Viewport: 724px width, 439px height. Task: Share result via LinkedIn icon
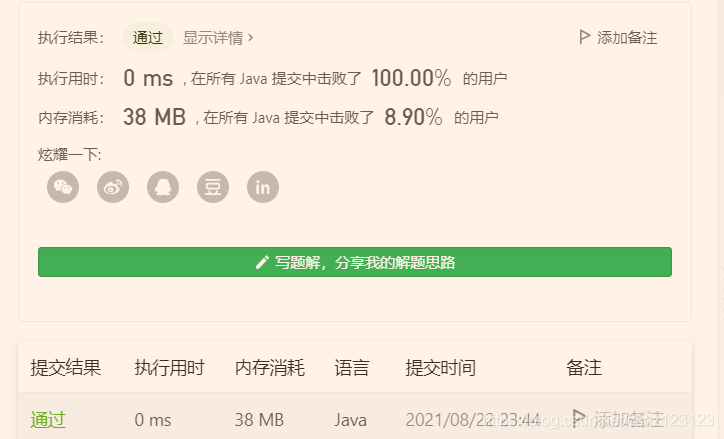click(263, 187)
